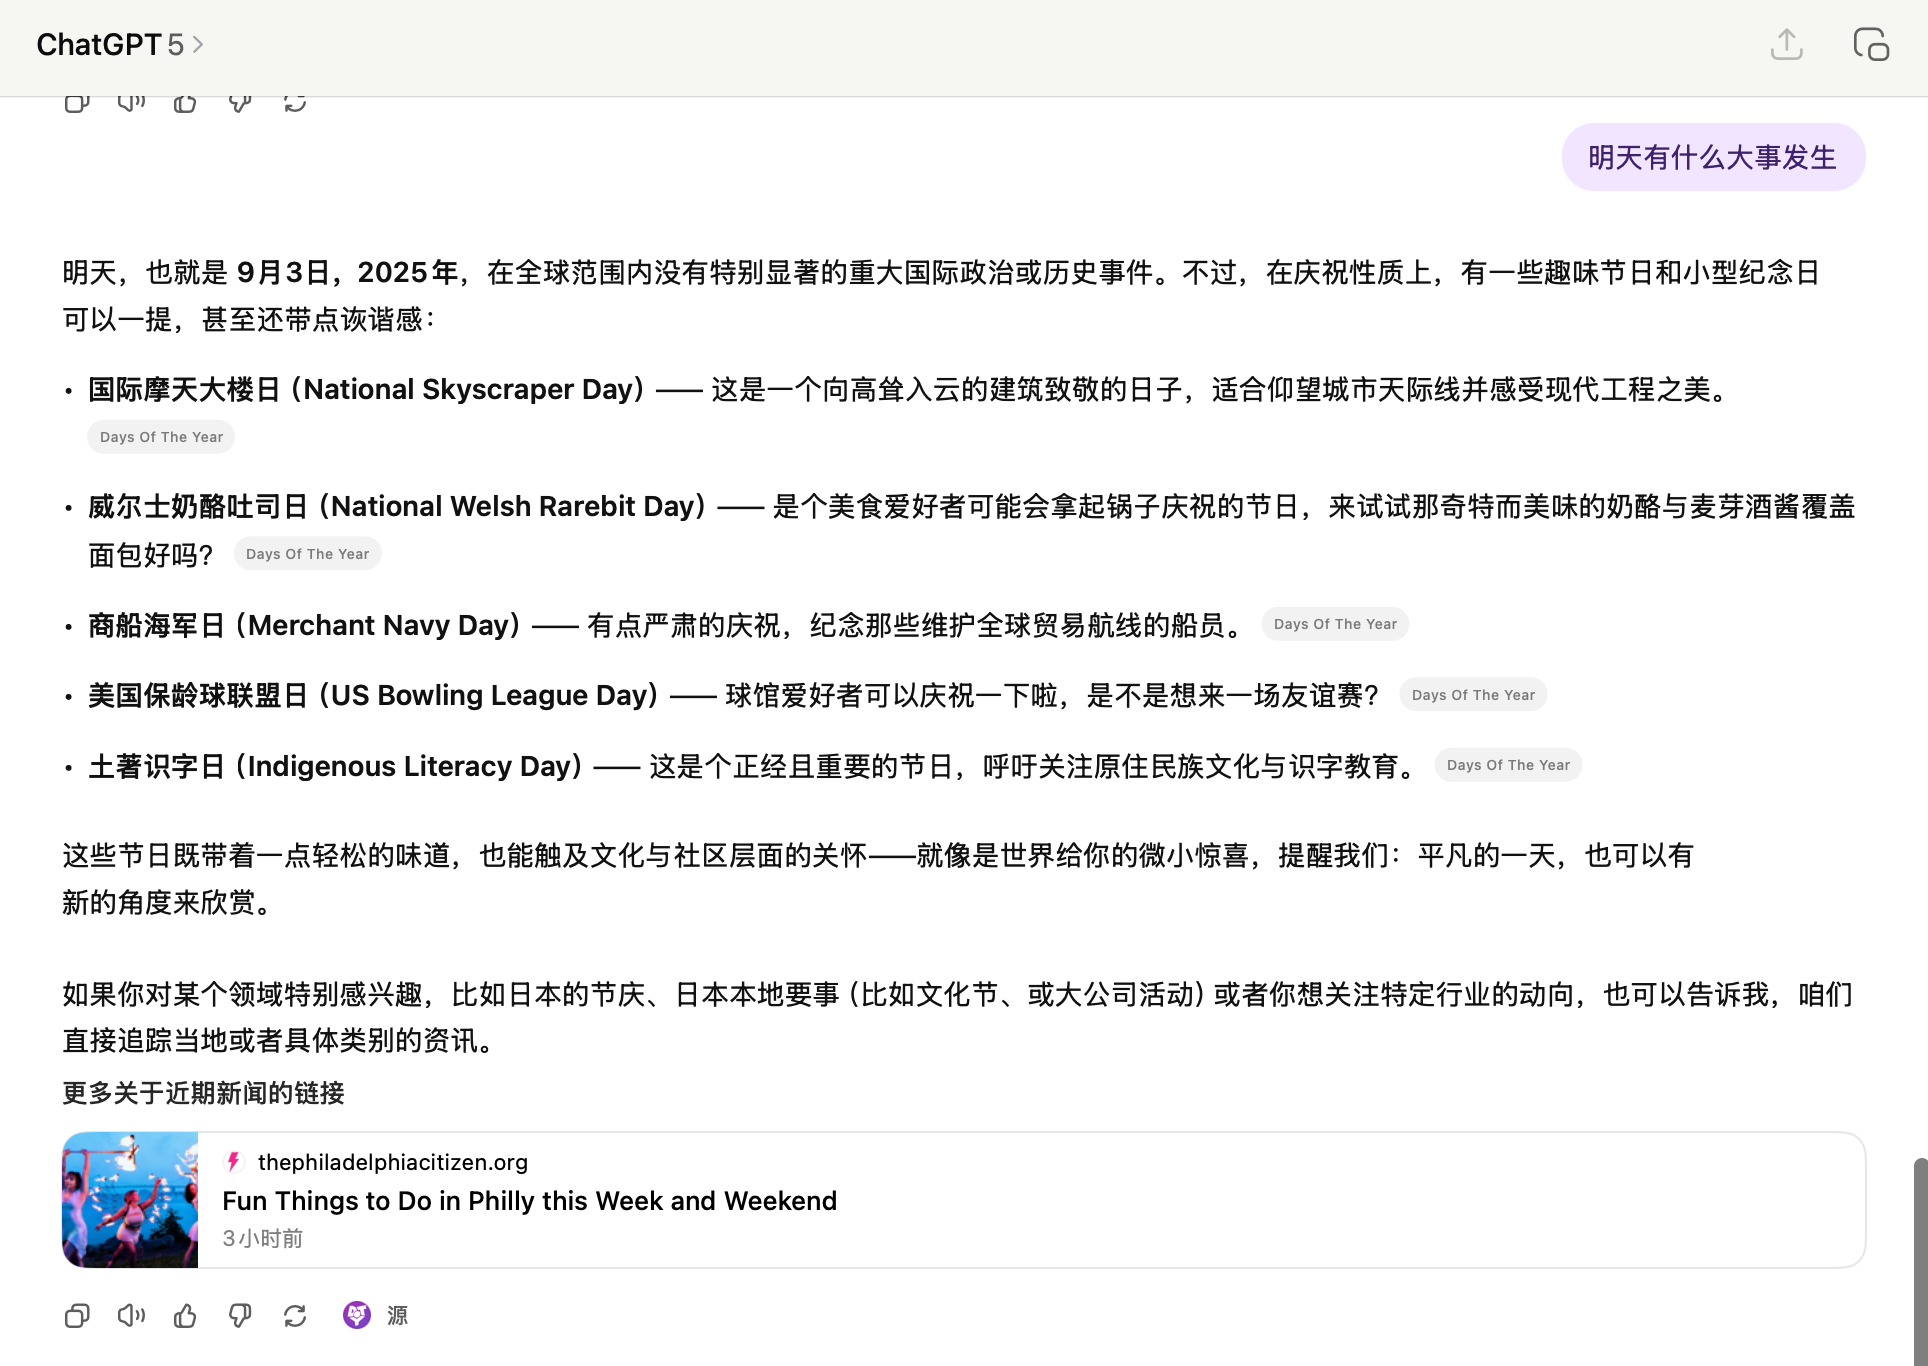
Task: Read response aloud with bottom speaker icon
Action: pyautogui.click(x=131, y=1316)
